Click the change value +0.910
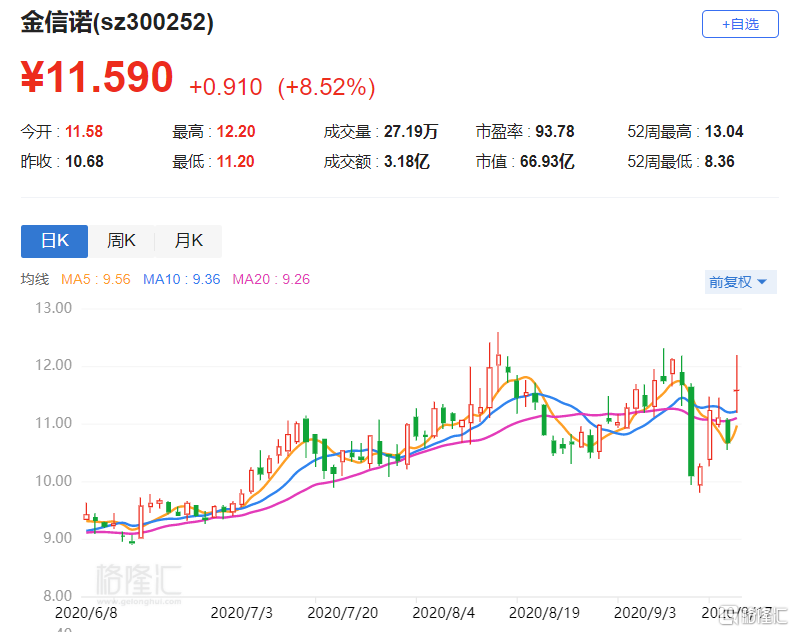The height and width of the screenshot is (632, 794). tap(226, 87)
